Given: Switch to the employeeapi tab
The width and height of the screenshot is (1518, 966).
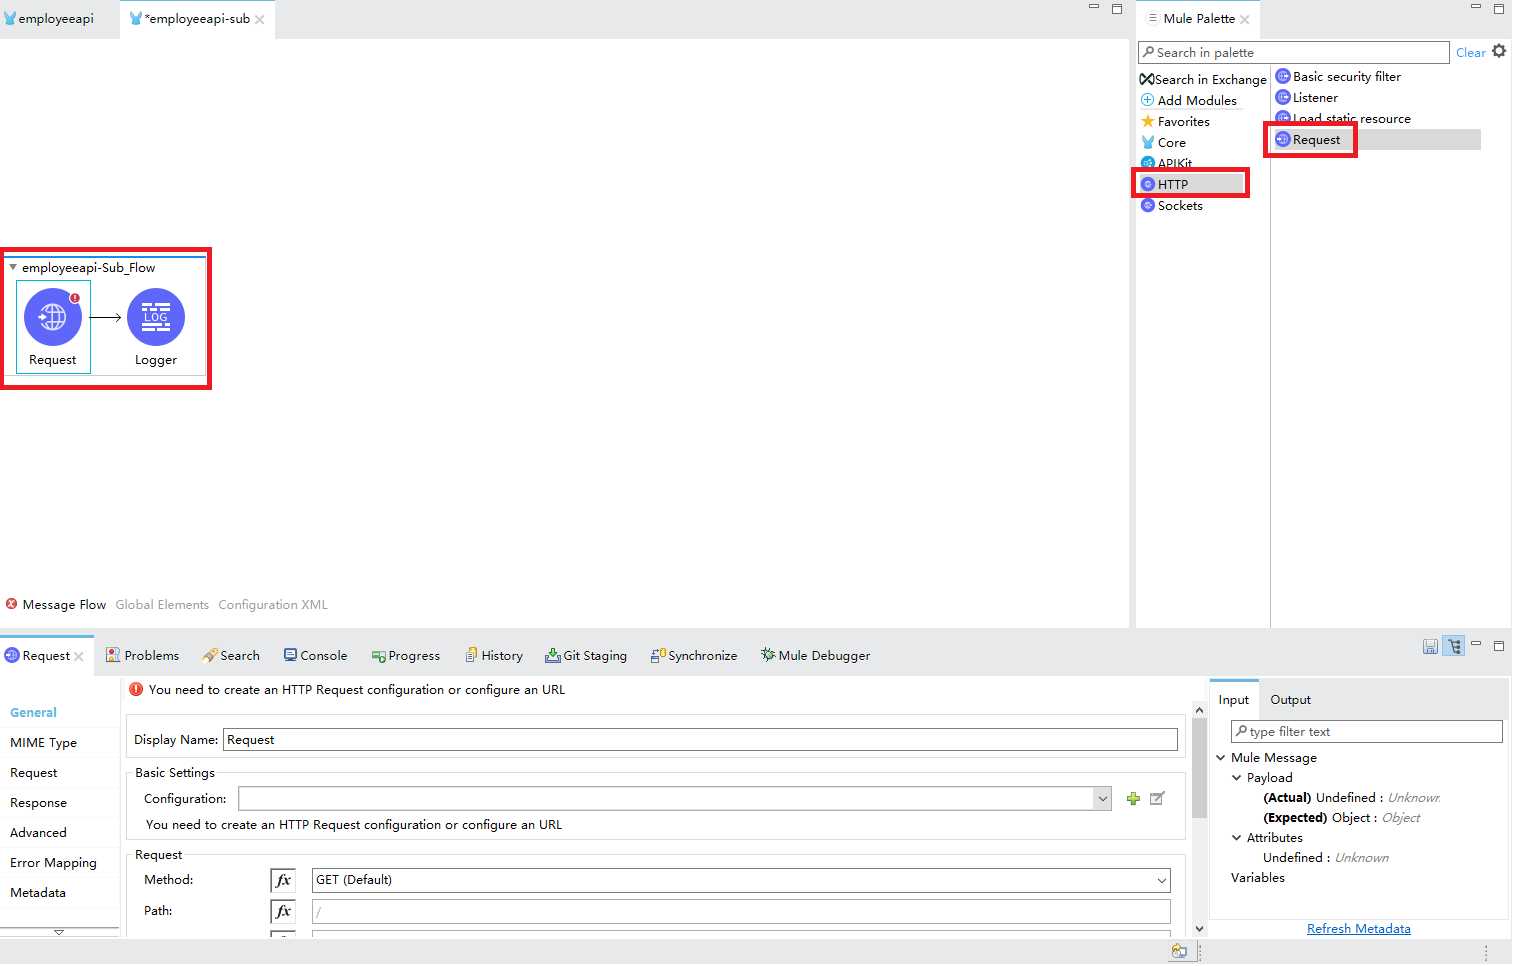Looking at the screenshot, I should click(55, 18).
